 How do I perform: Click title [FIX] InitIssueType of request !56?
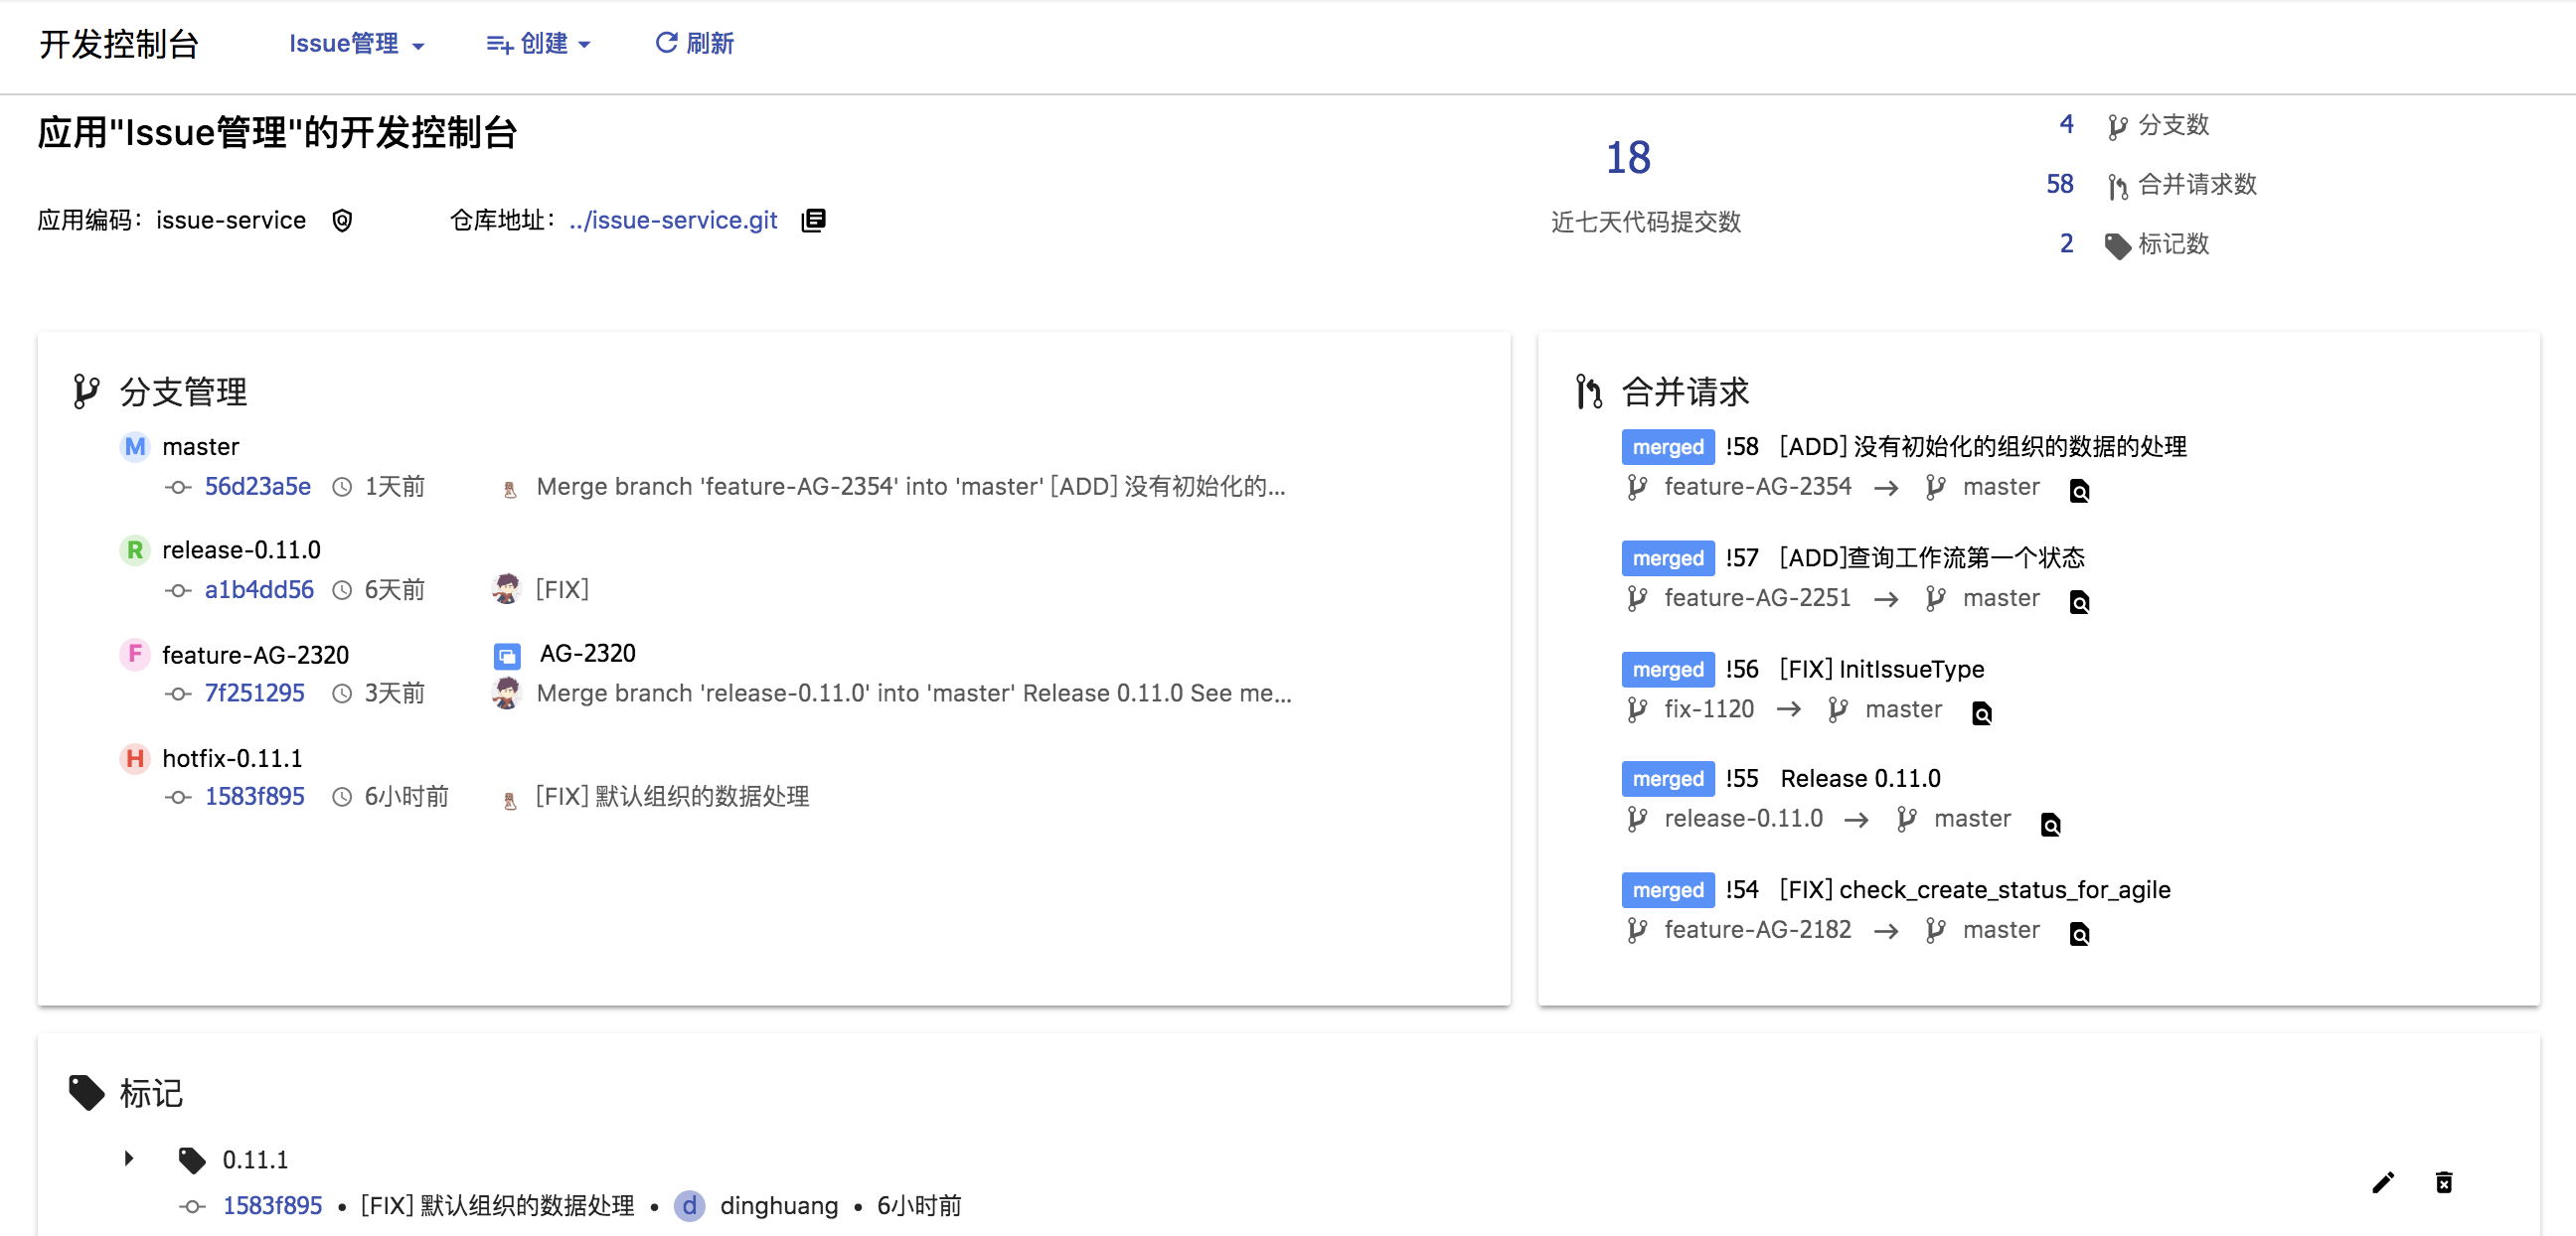coord(1882,669)
